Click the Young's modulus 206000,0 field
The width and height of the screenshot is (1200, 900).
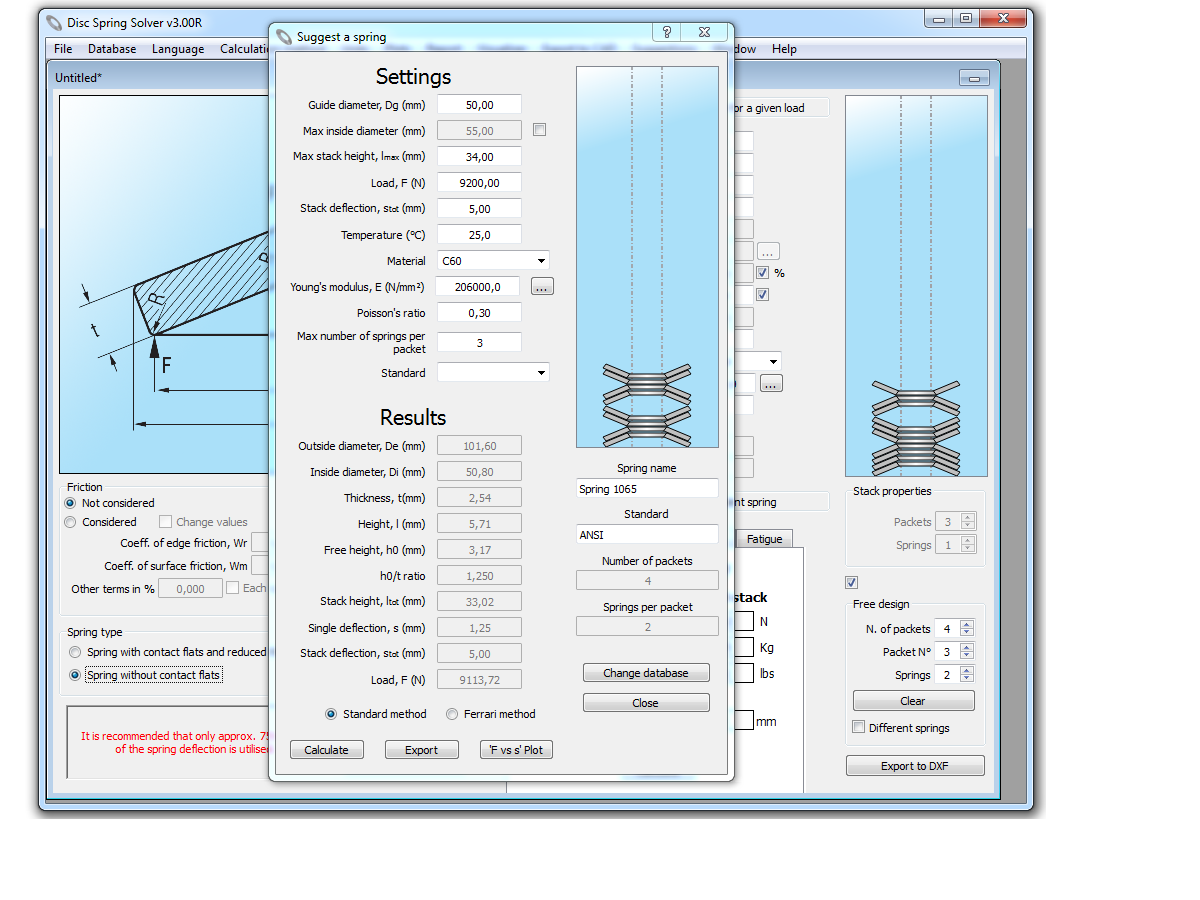(479, 287)
